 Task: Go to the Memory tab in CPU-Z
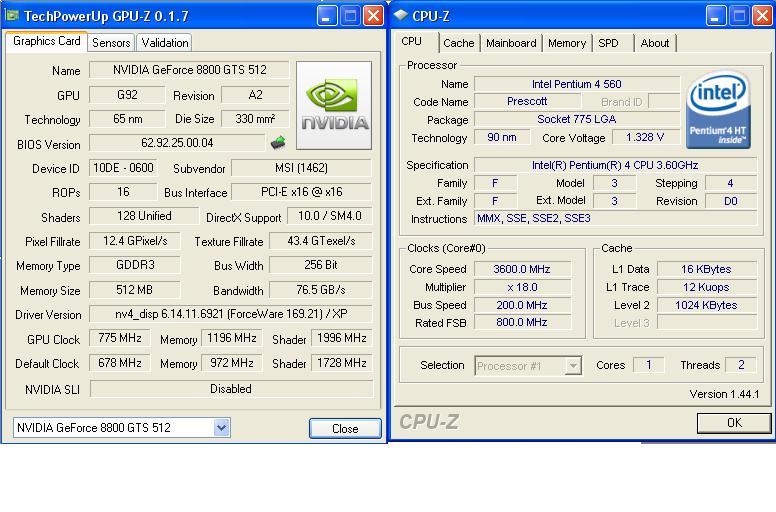tap(567, 43)
